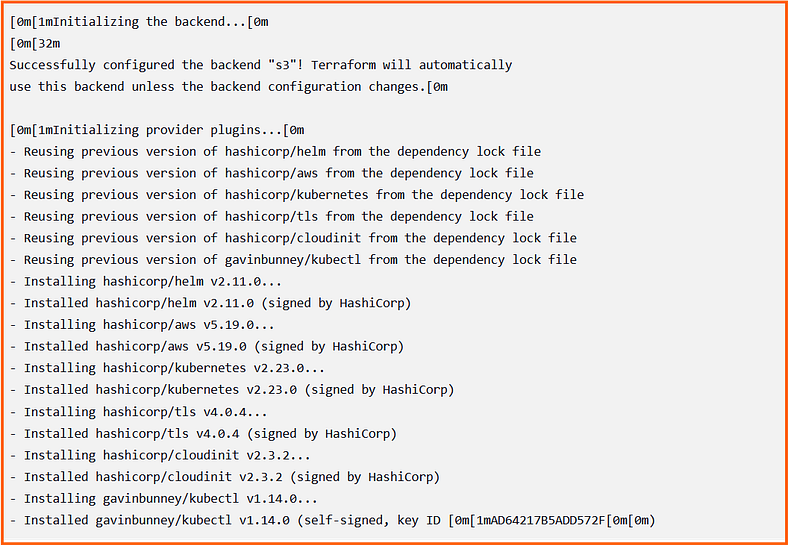The height and width of the screenshot is (545, 788).
Task: Click the 'Initializing the backend...' line
Action: pos(139,22)
